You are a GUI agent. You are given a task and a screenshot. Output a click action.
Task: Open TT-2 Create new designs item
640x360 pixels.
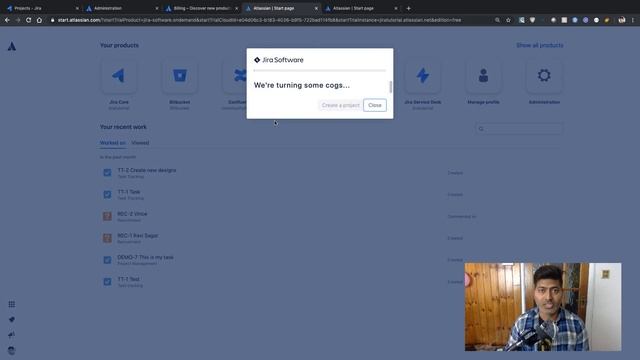tap(147, 170)
